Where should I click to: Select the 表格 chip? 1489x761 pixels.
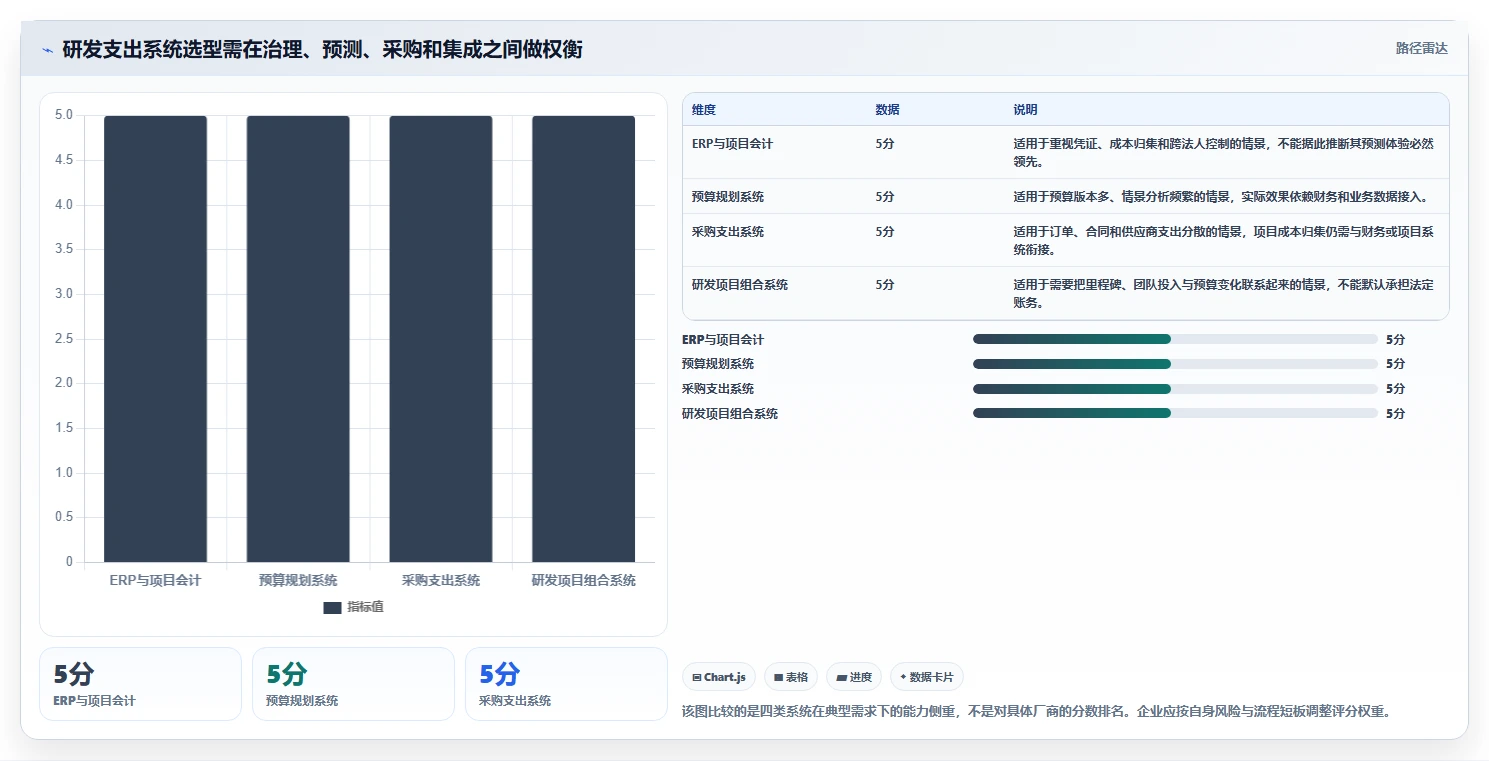pos(791,677)
